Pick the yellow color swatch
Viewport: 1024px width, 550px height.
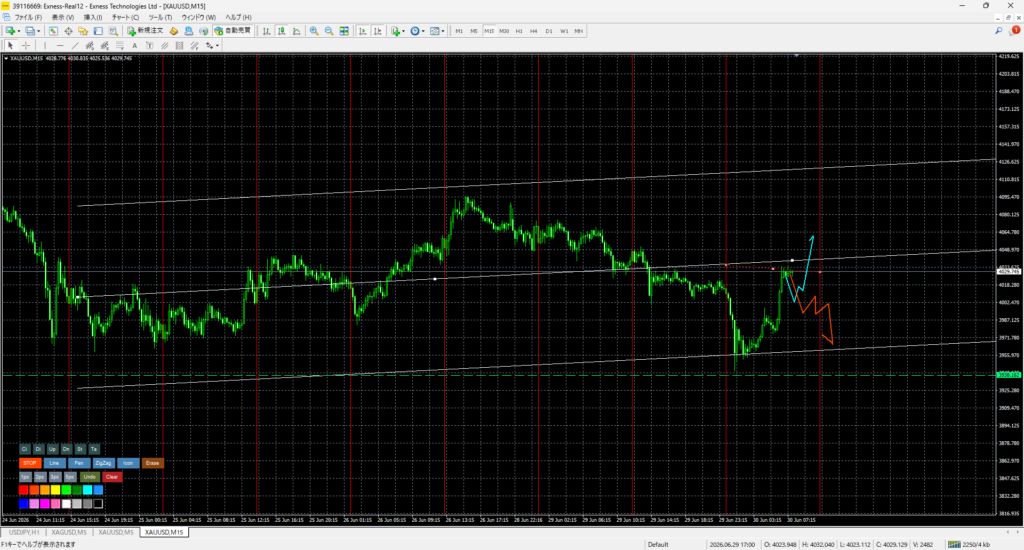coord(56,490)
